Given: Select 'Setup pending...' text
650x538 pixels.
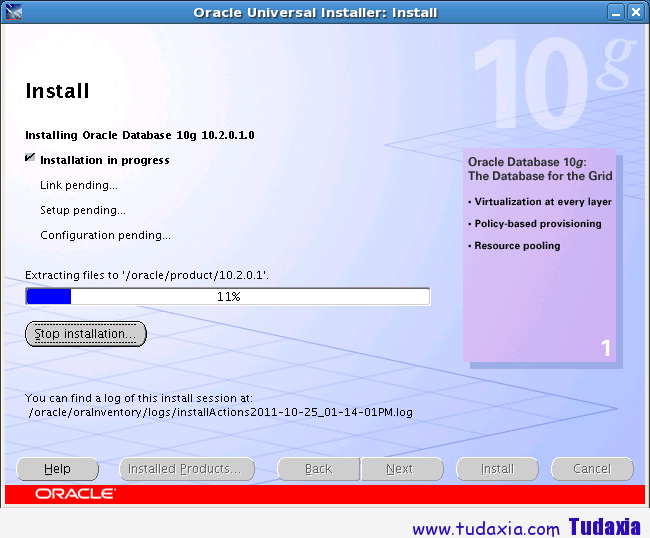Looking at the screenshot, I should [x=83, y=210].
